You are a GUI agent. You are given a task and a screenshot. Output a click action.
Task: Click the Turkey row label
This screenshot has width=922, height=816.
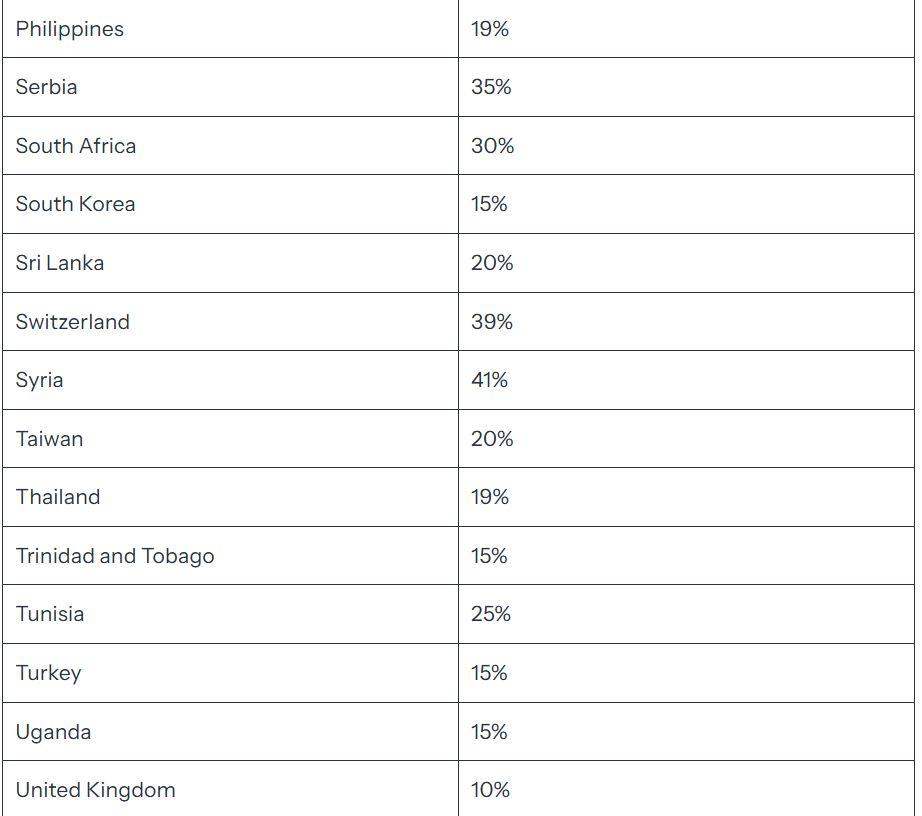pos(48,673)
